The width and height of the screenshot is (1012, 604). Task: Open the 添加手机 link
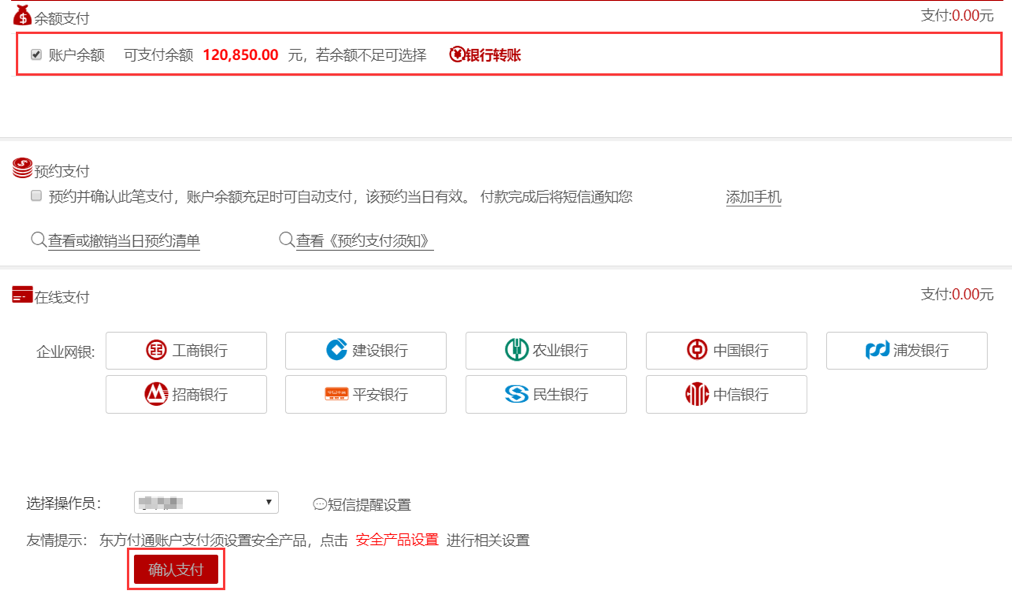753,197
